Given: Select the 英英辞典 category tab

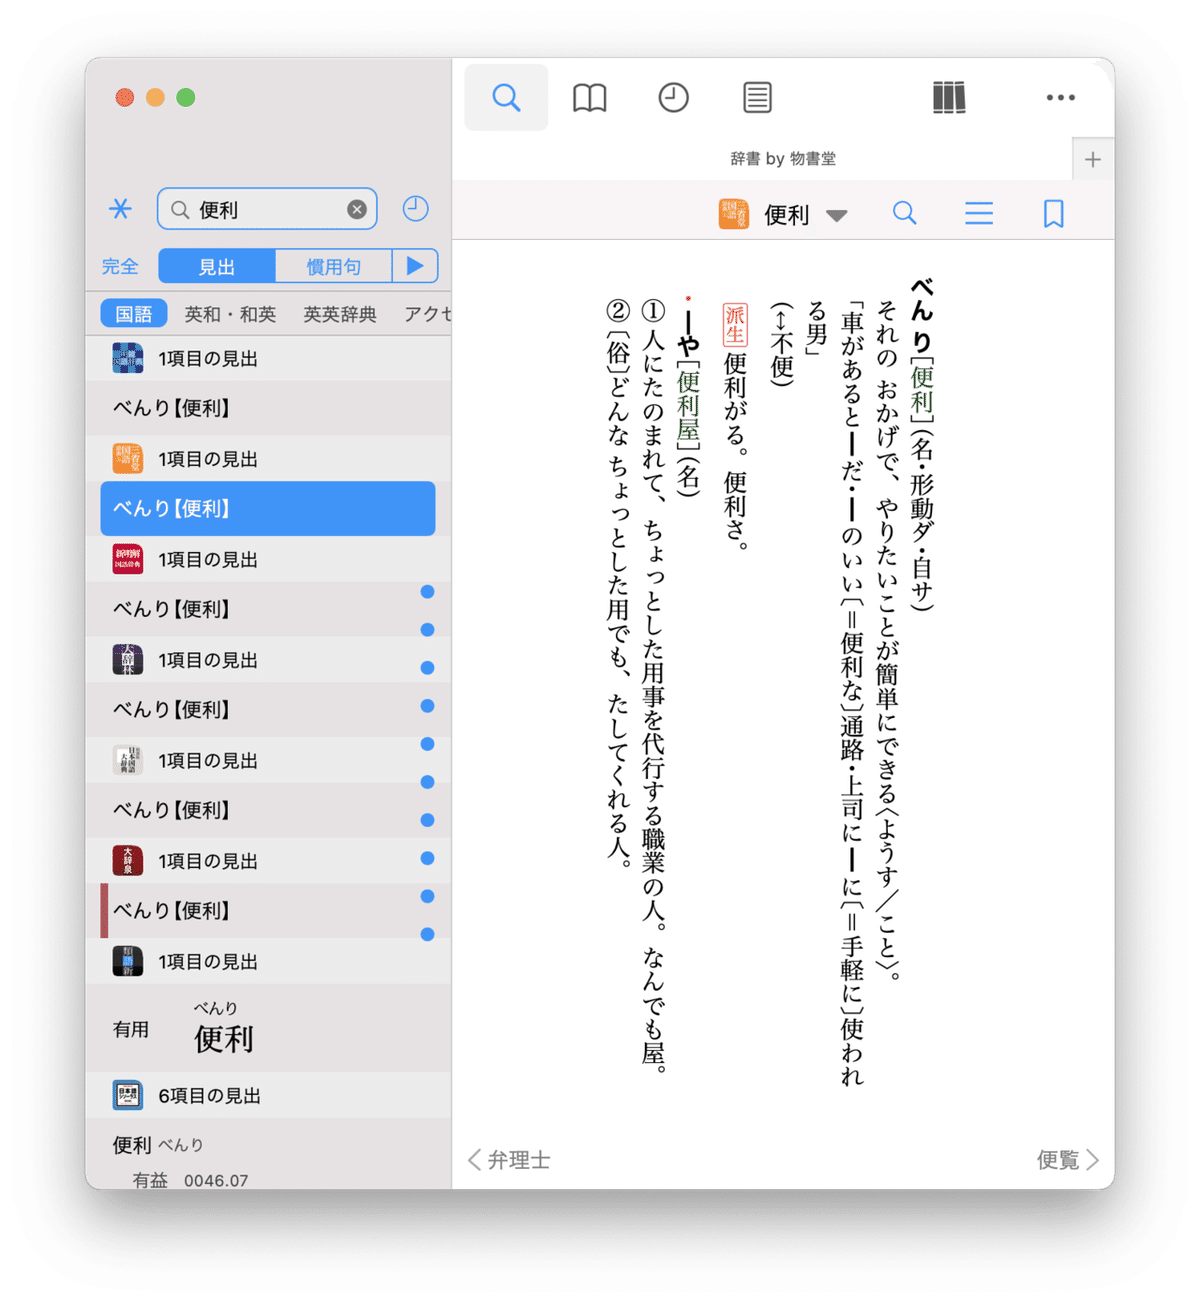Looking at the screenshot, I should click(x=340, y=314).
